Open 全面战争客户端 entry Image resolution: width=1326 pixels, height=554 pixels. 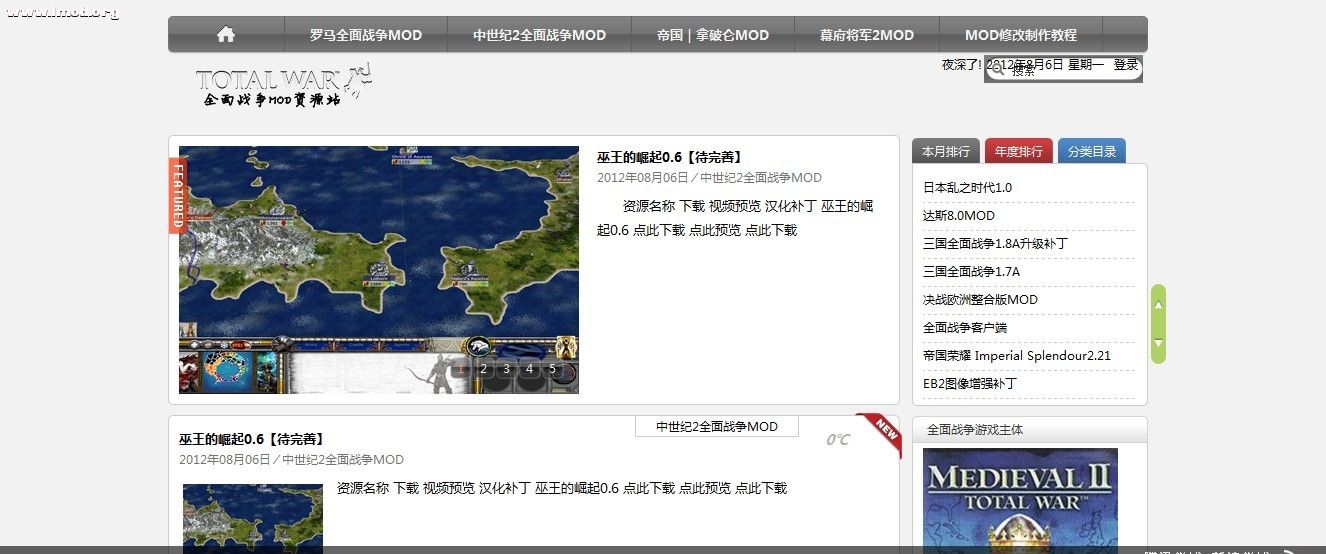(x=965, y=327)
